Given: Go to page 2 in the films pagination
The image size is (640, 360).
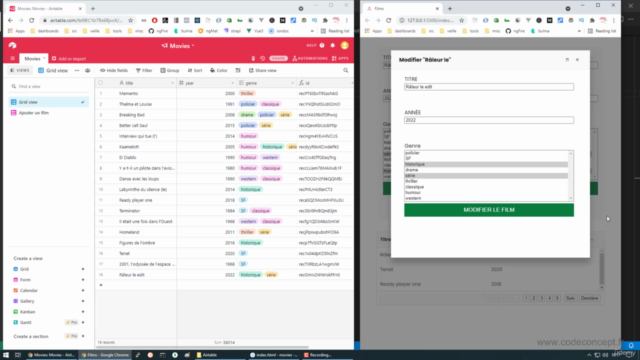Looking at the screenshot, I should (x=533, y=298).
